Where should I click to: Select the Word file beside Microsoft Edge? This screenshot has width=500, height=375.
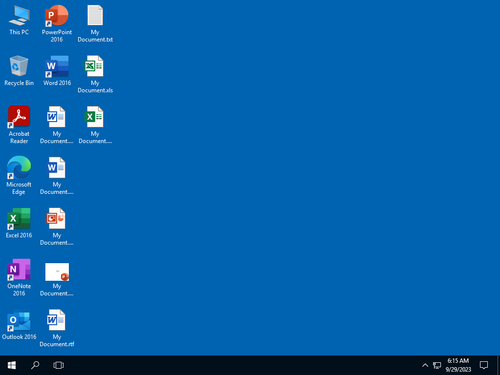pyautogui.click(x=57, y=176)
